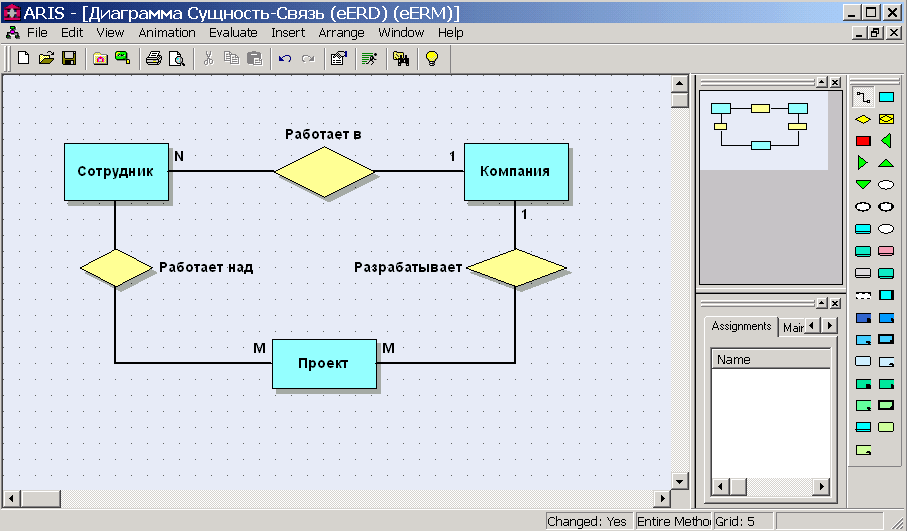Viewport: 907px width, 531px height.
Task: Click the Assignments list scrollbar right arrow
Action: click(821, 486)
